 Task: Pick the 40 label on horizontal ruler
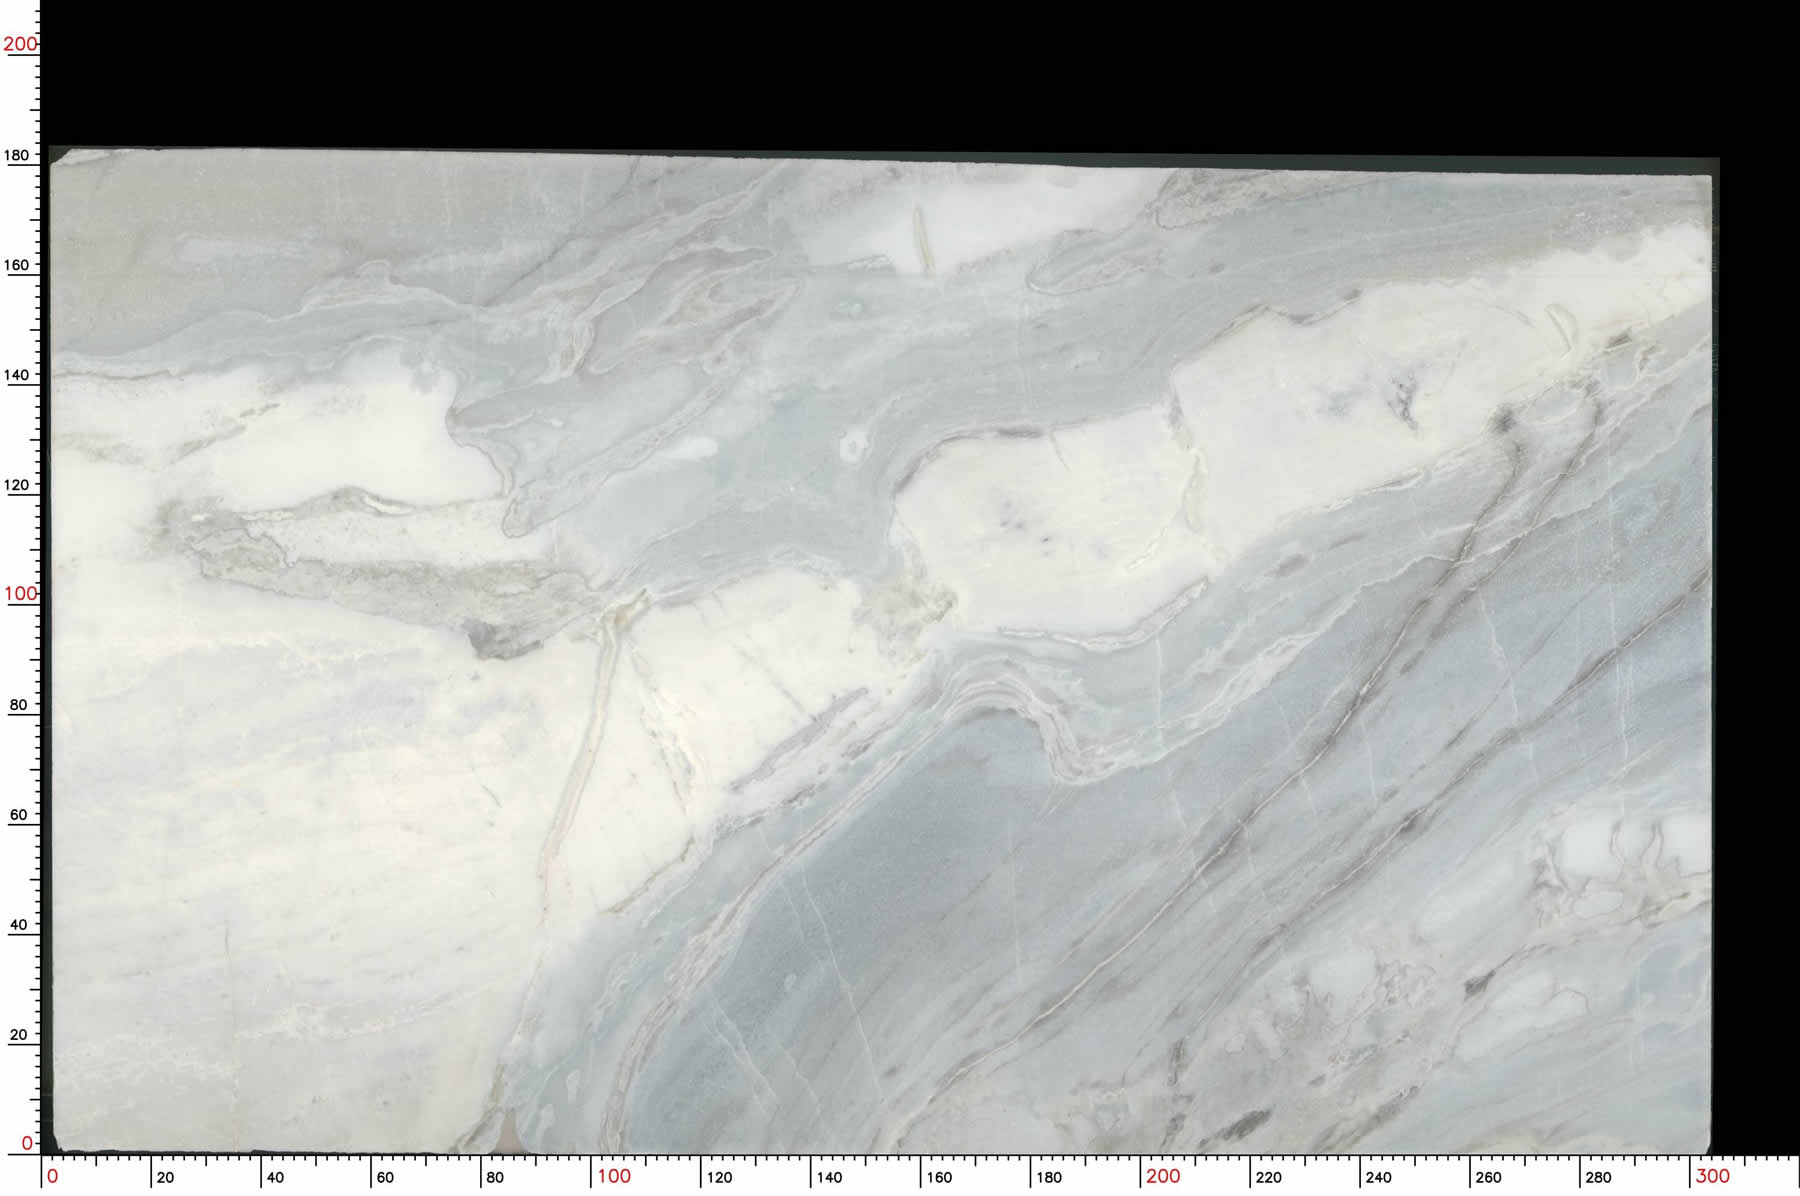tap(275, 1178)
